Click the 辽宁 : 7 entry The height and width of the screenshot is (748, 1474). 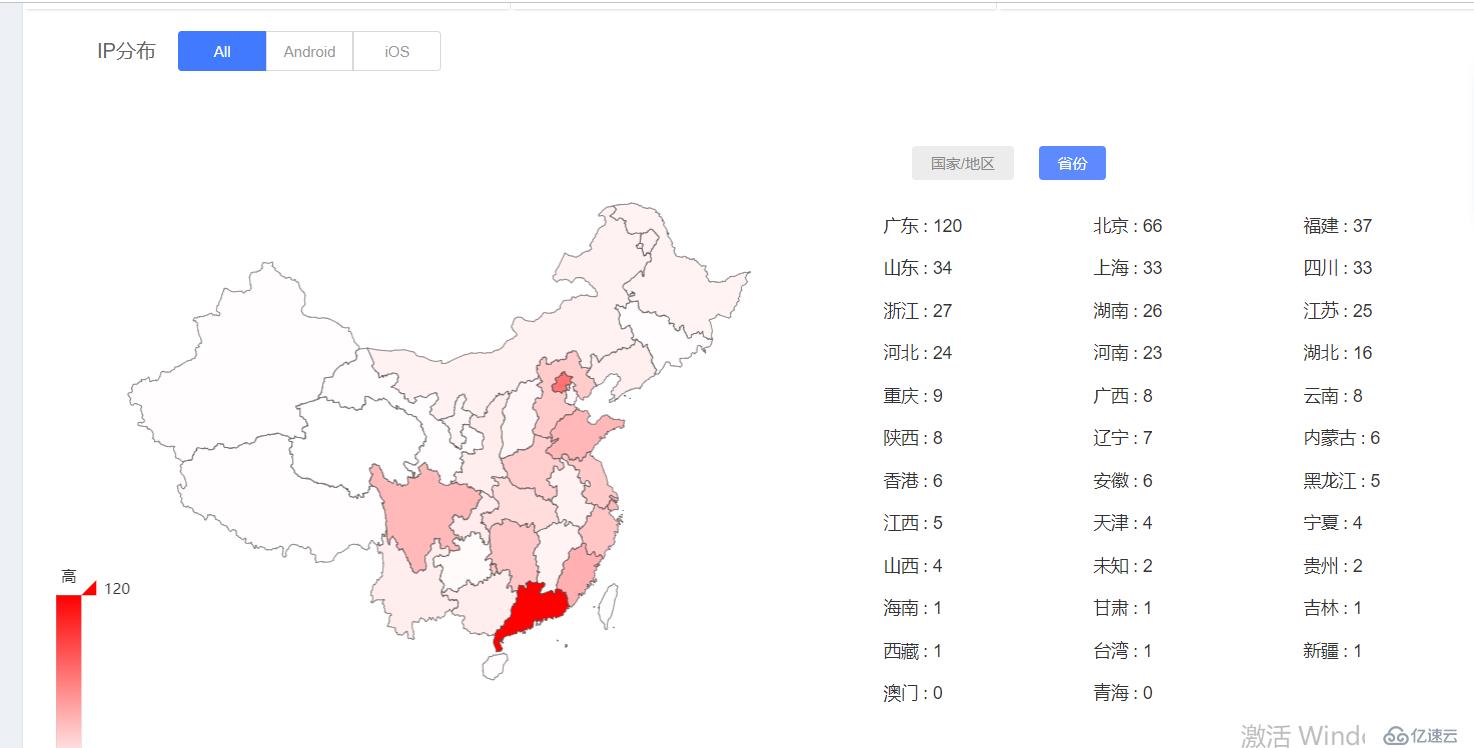(1123, 438)
